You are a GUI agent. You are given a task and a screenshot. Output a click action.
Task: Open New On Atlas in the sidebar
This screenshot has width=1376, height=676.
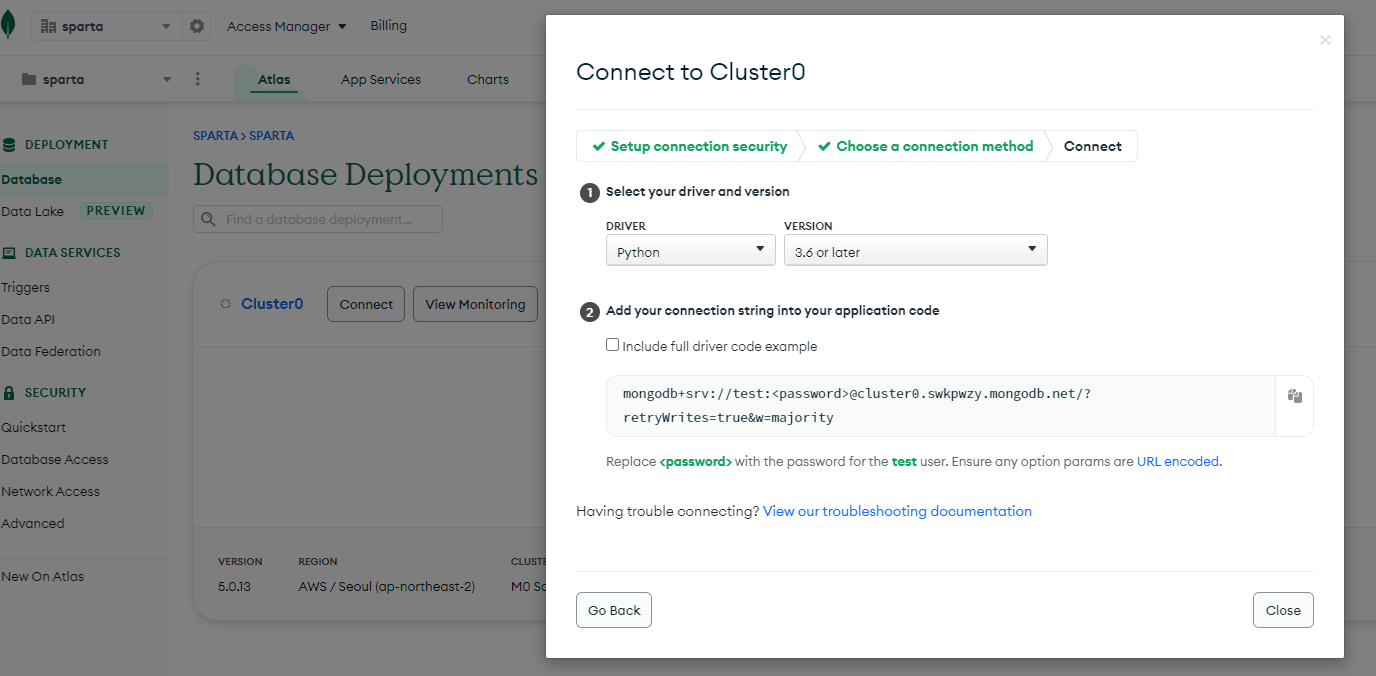(42, 577)
